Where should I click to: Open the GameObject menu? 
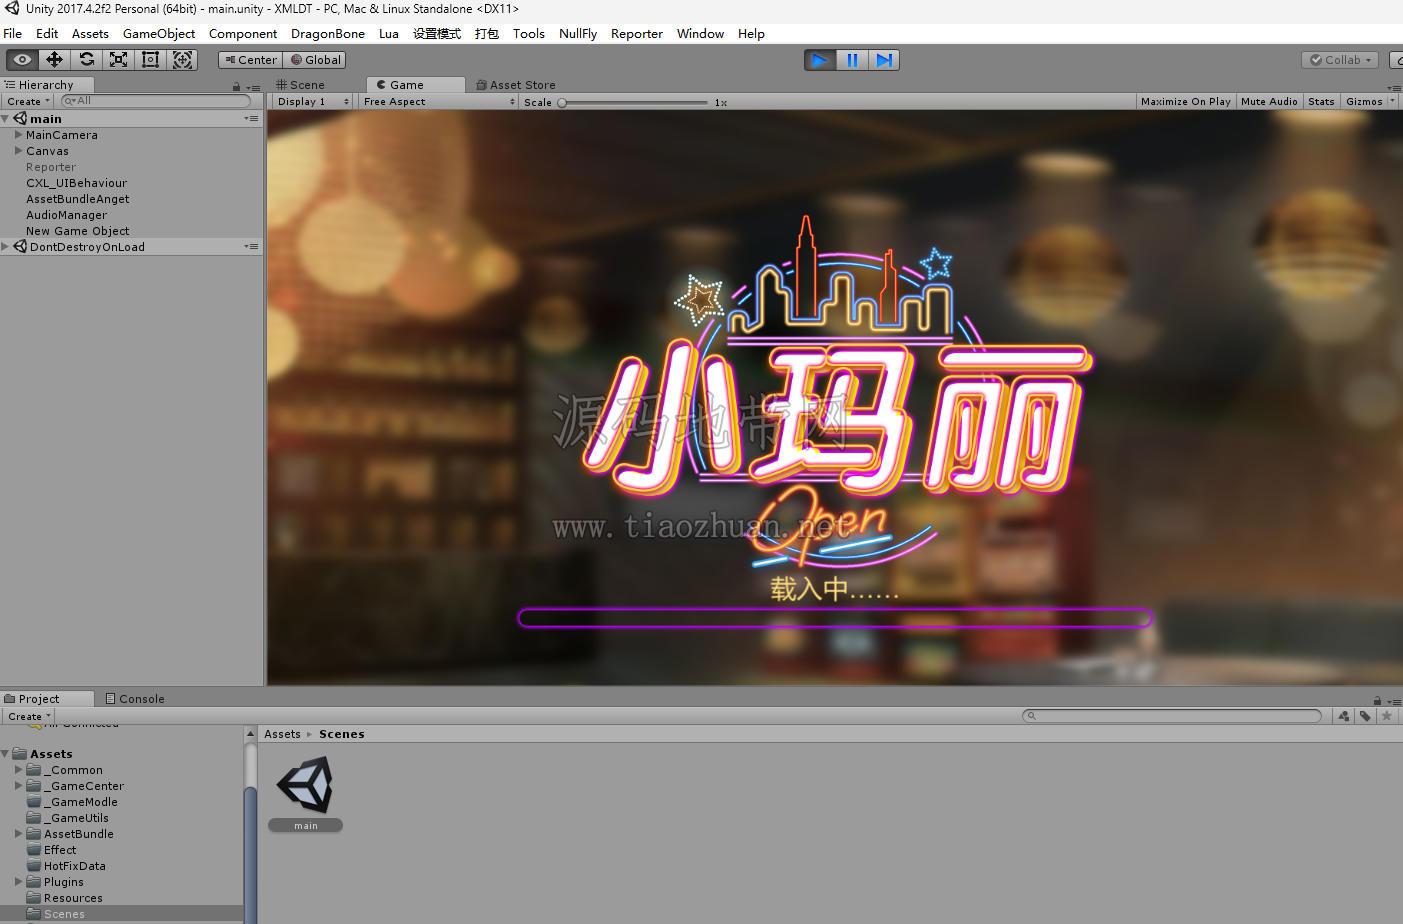point(159,33)
